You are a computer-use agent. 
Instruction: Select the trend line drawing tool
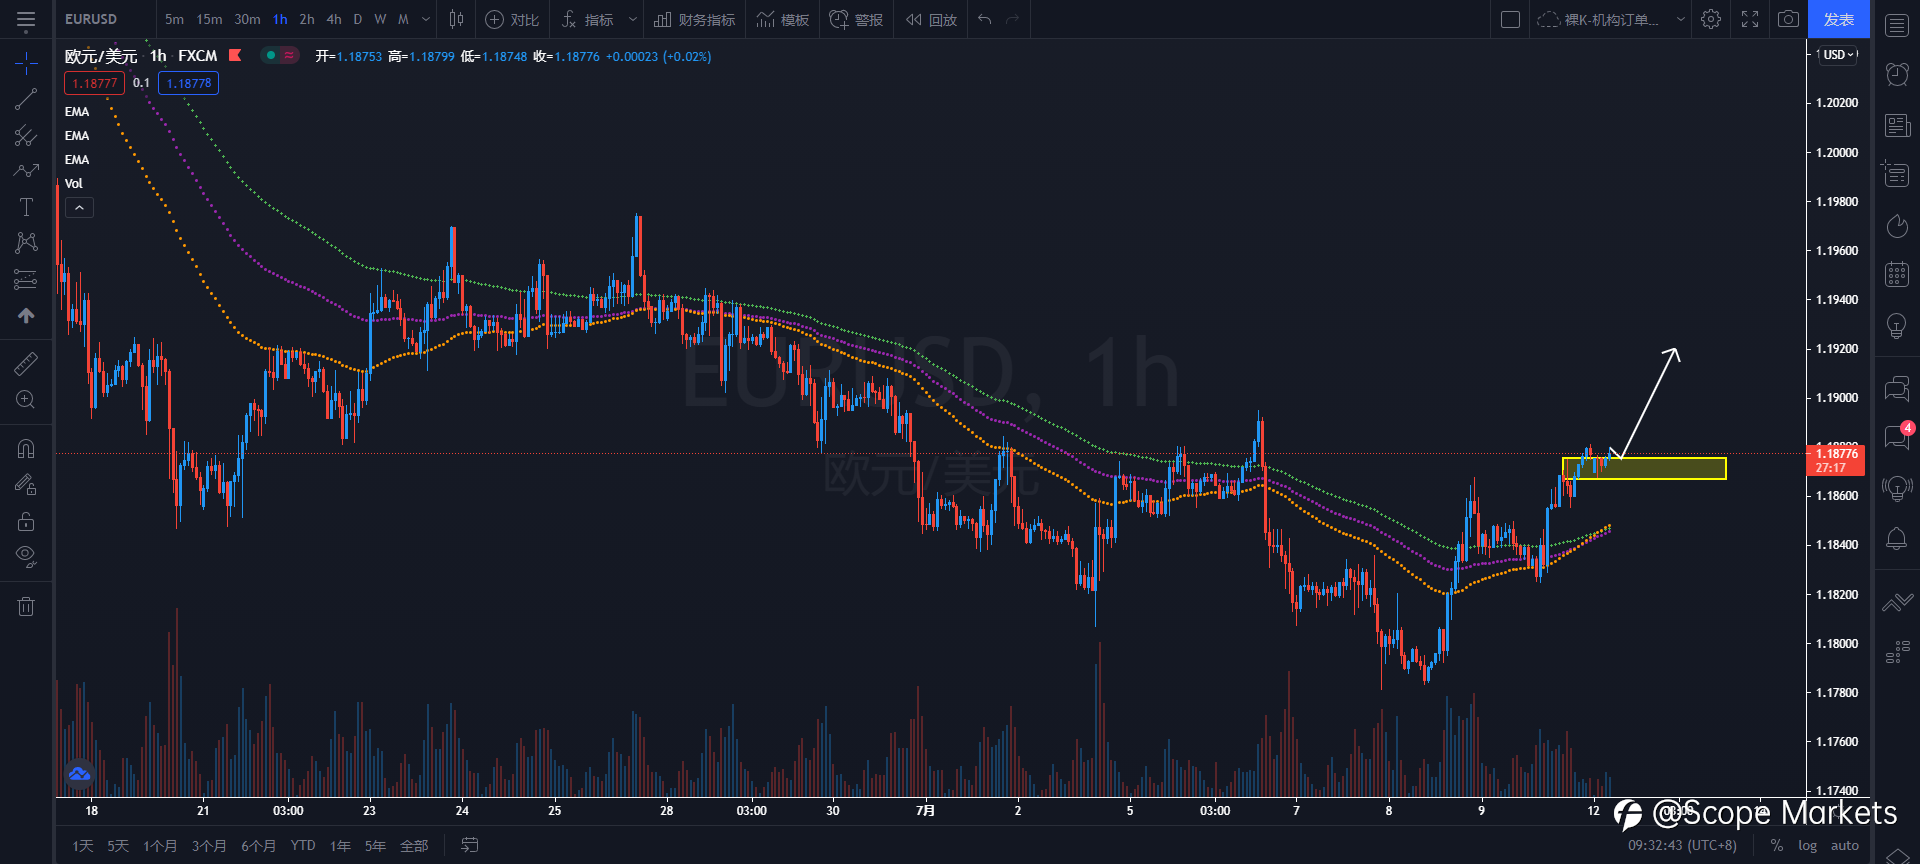(26, 99)
